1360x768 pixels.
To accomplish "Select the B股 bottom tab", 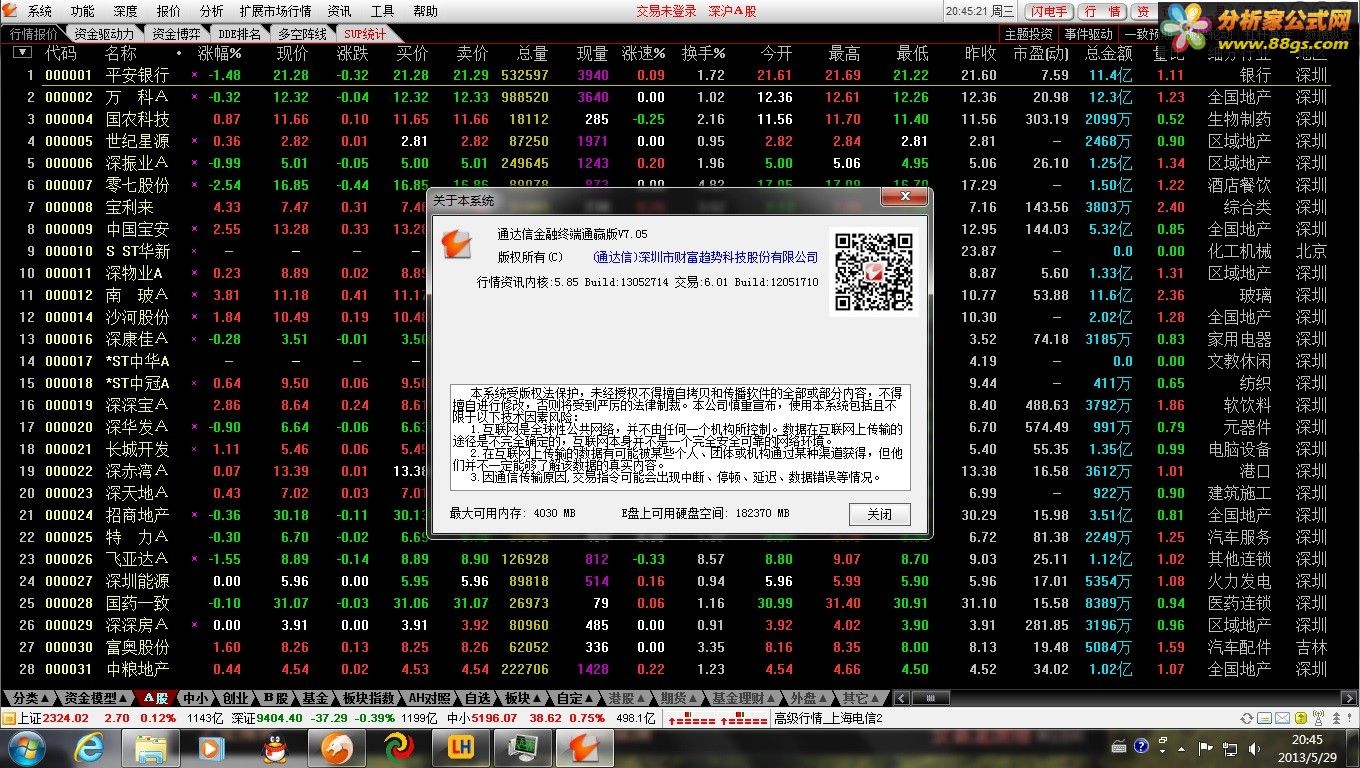I will [276, 698].
